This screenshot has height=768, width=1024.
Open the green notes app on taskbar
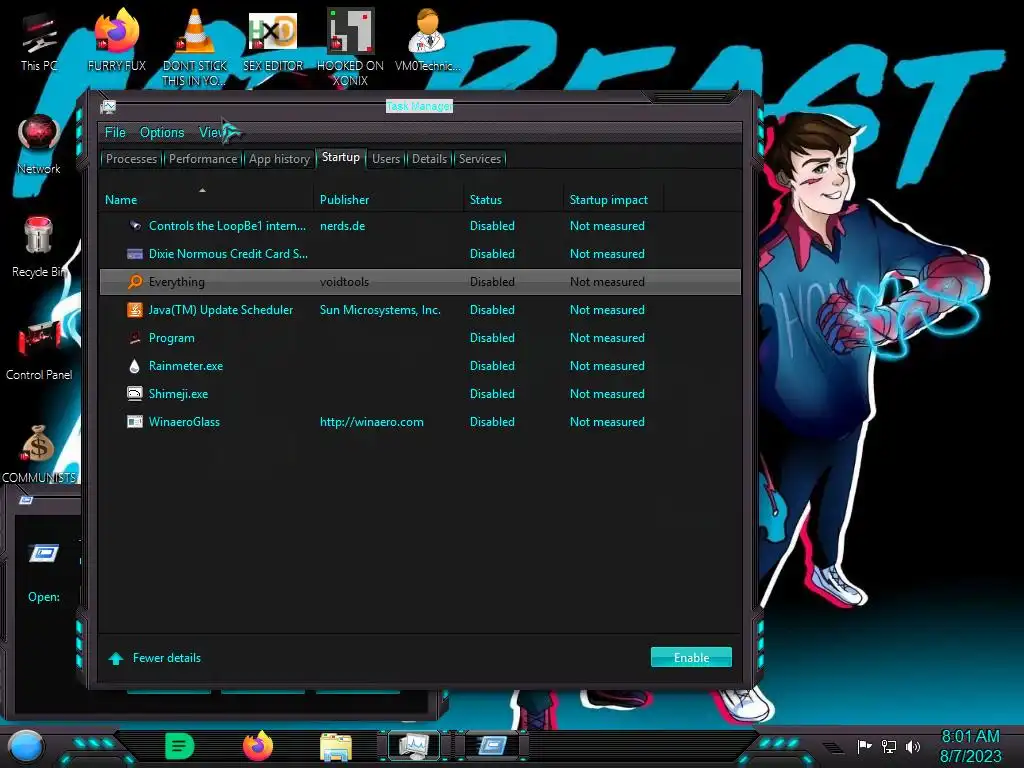[180, 746]
